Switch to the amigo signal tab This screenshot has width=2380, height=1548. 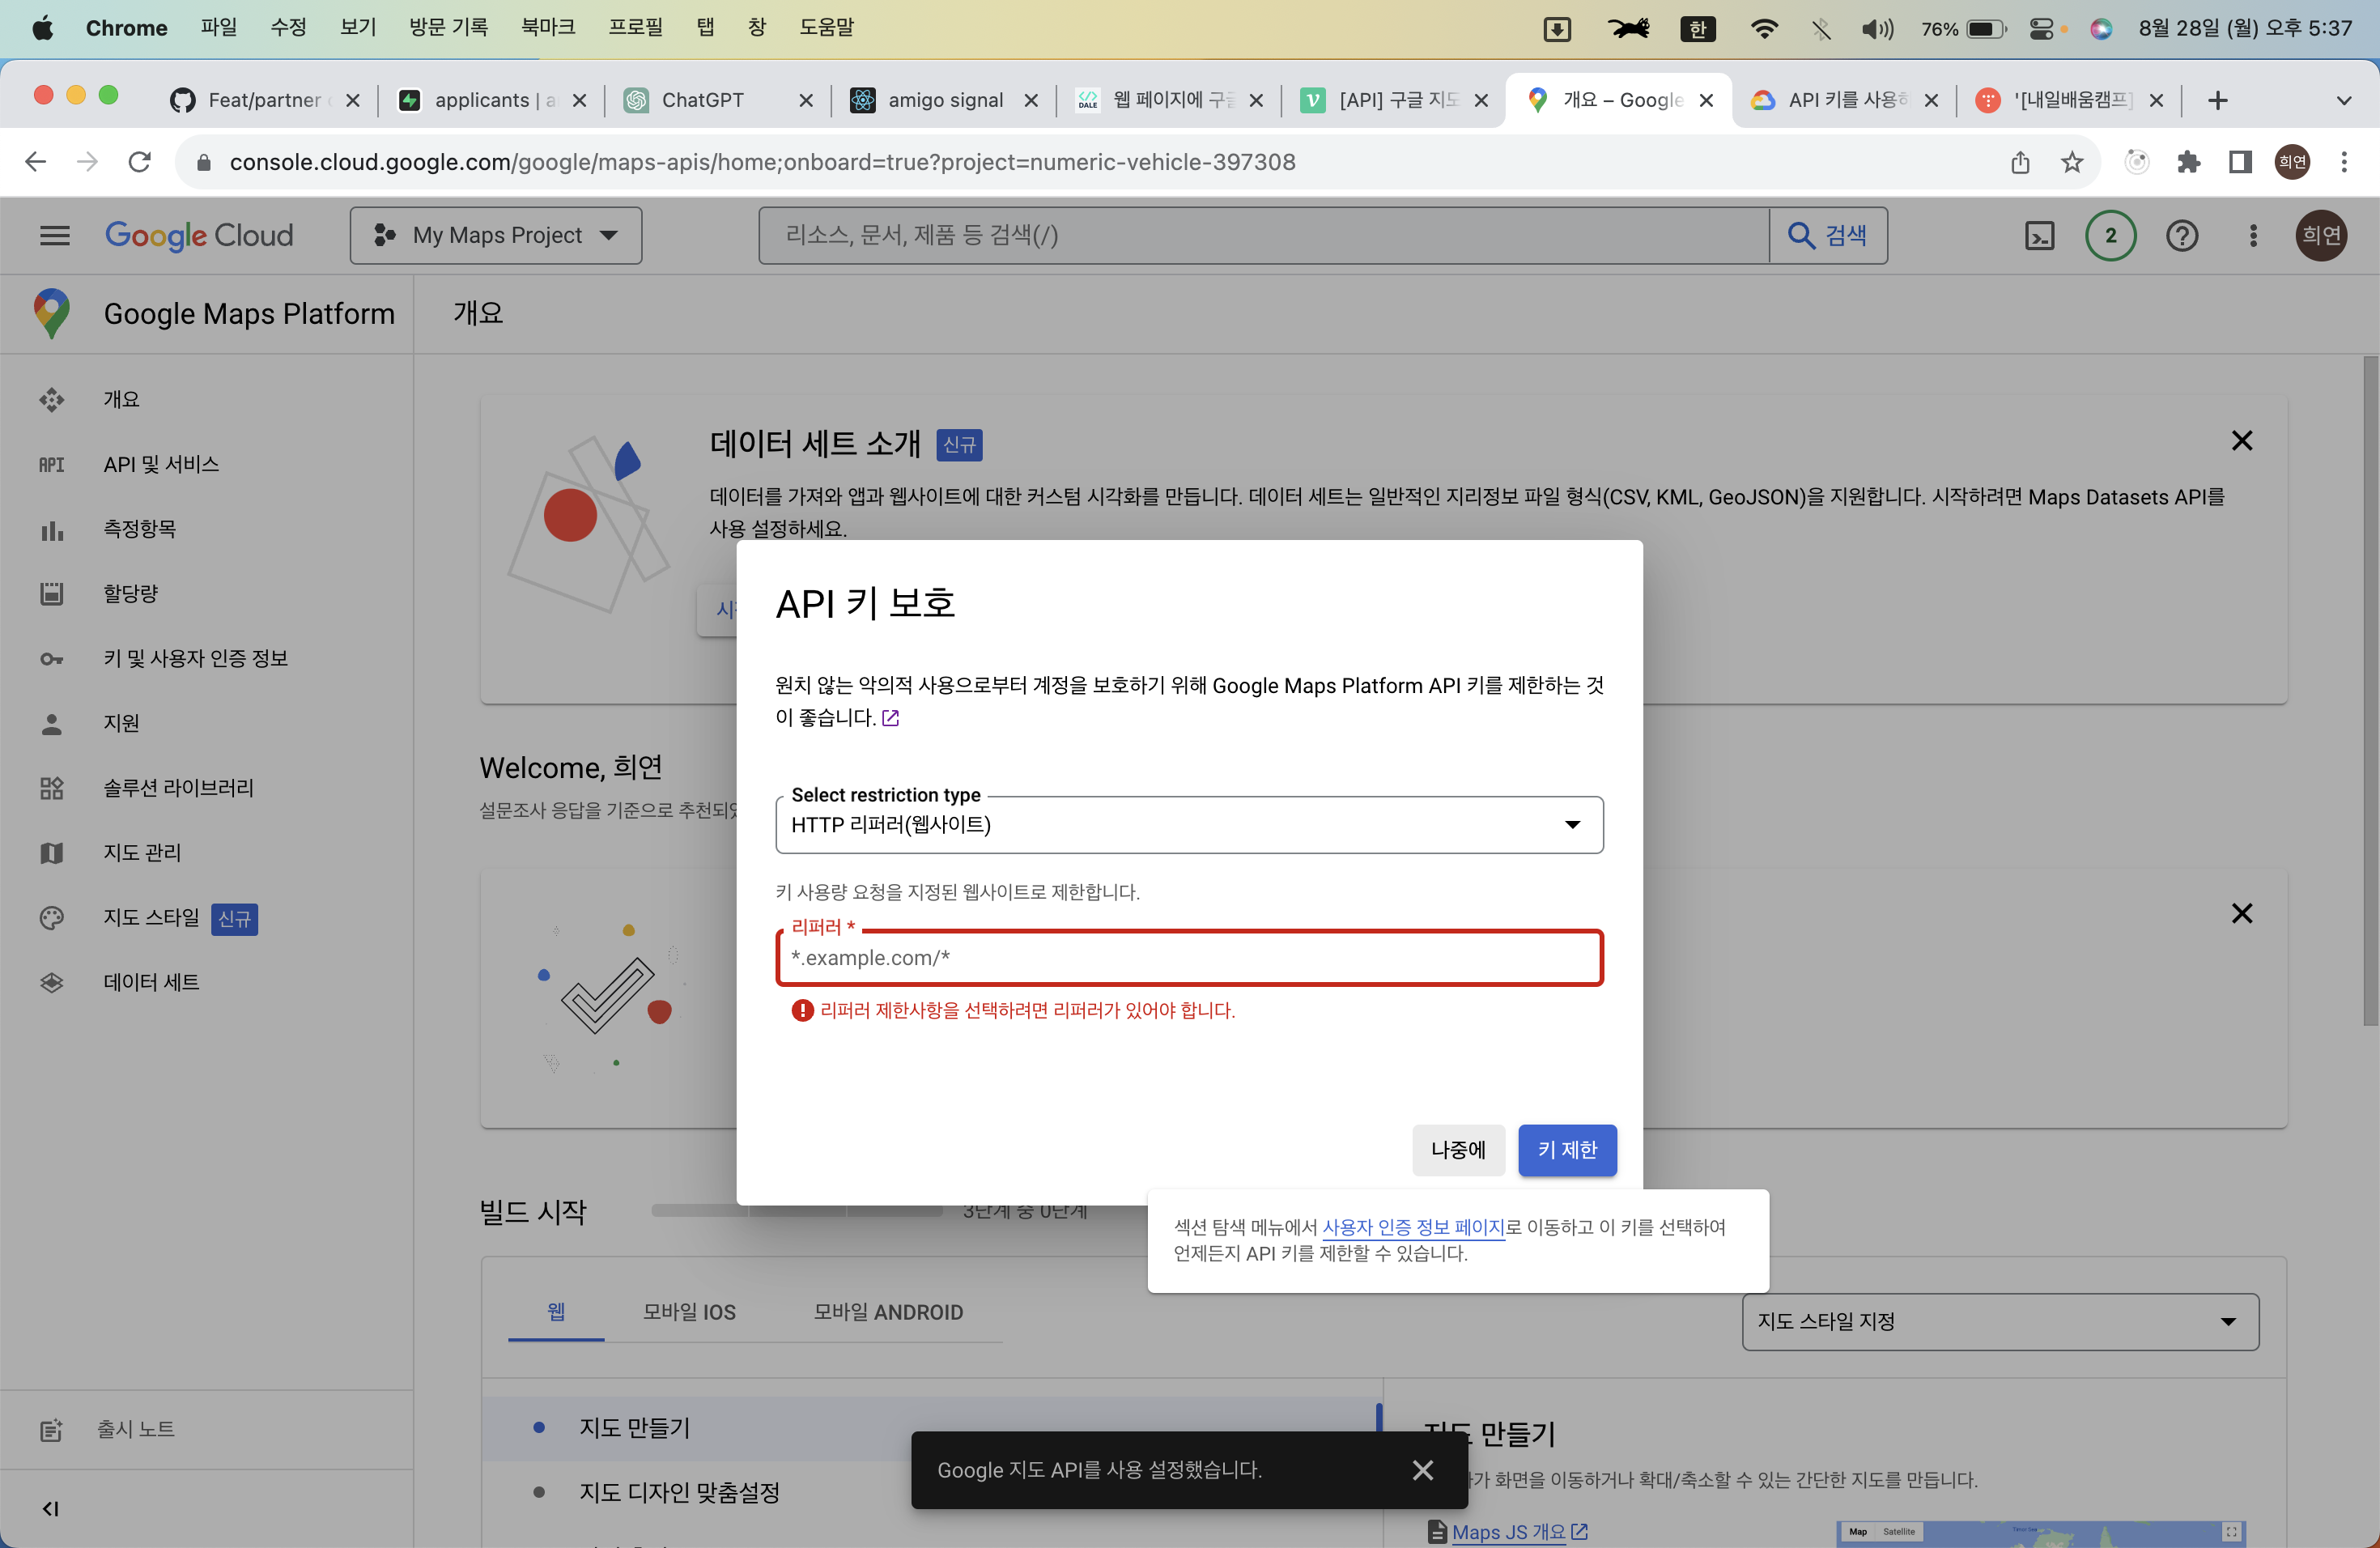(943, 100)
